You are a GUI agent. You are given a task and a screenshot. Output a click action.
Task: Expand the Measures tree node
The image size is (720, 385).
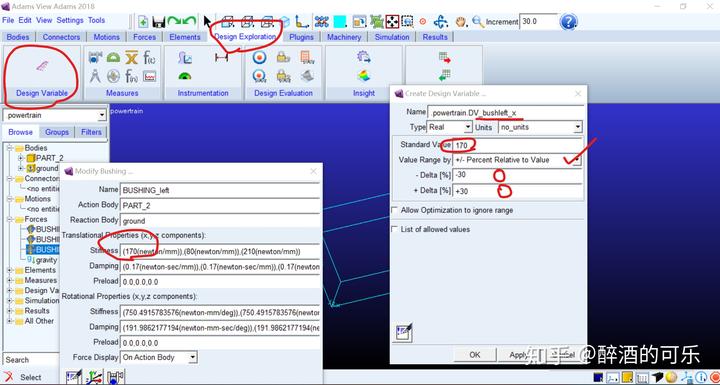point(10,280)
